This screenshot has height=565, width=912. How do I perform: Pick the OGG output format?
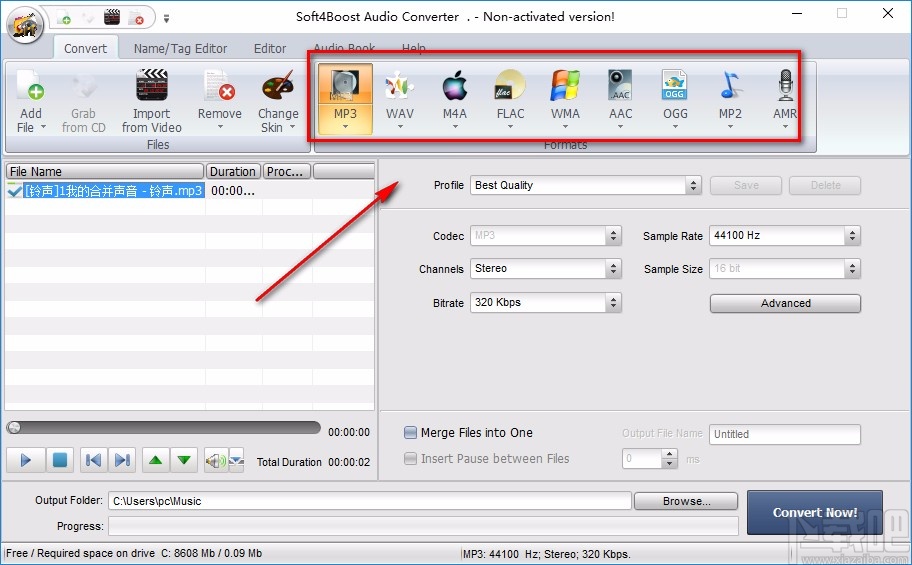click(x=675, y=90)
